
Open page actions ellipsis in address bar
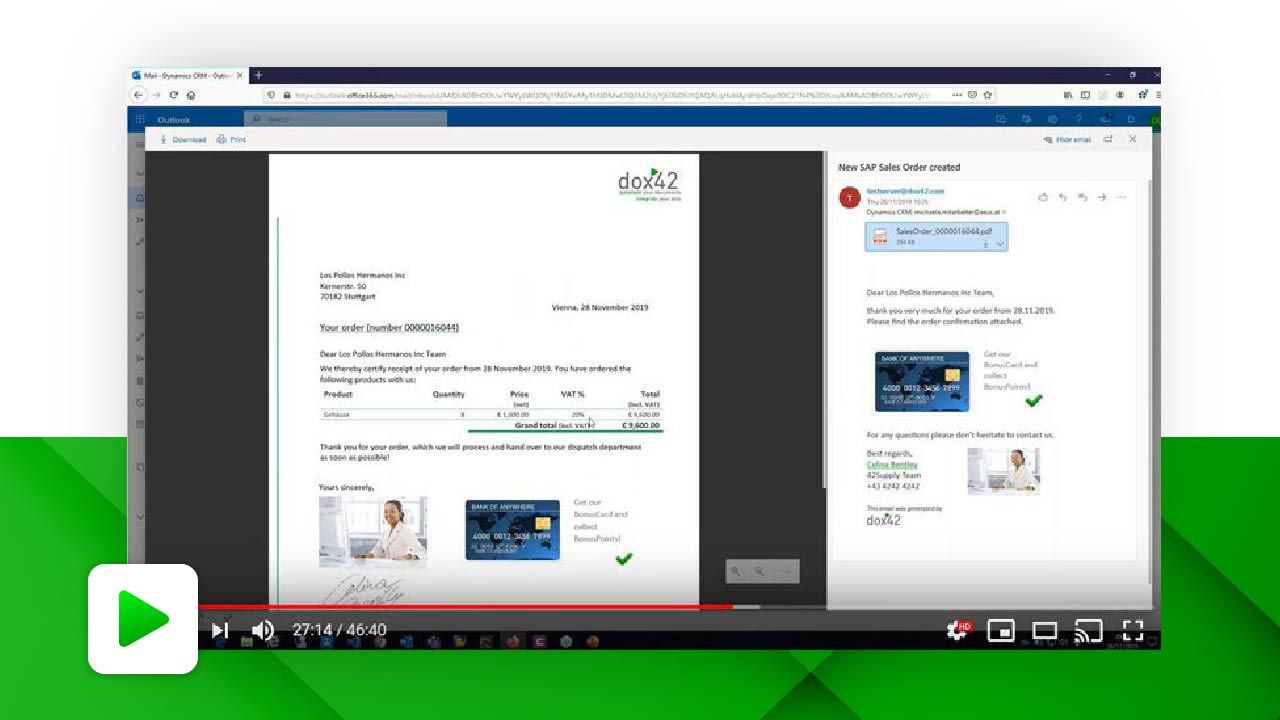tap(957, 95)
